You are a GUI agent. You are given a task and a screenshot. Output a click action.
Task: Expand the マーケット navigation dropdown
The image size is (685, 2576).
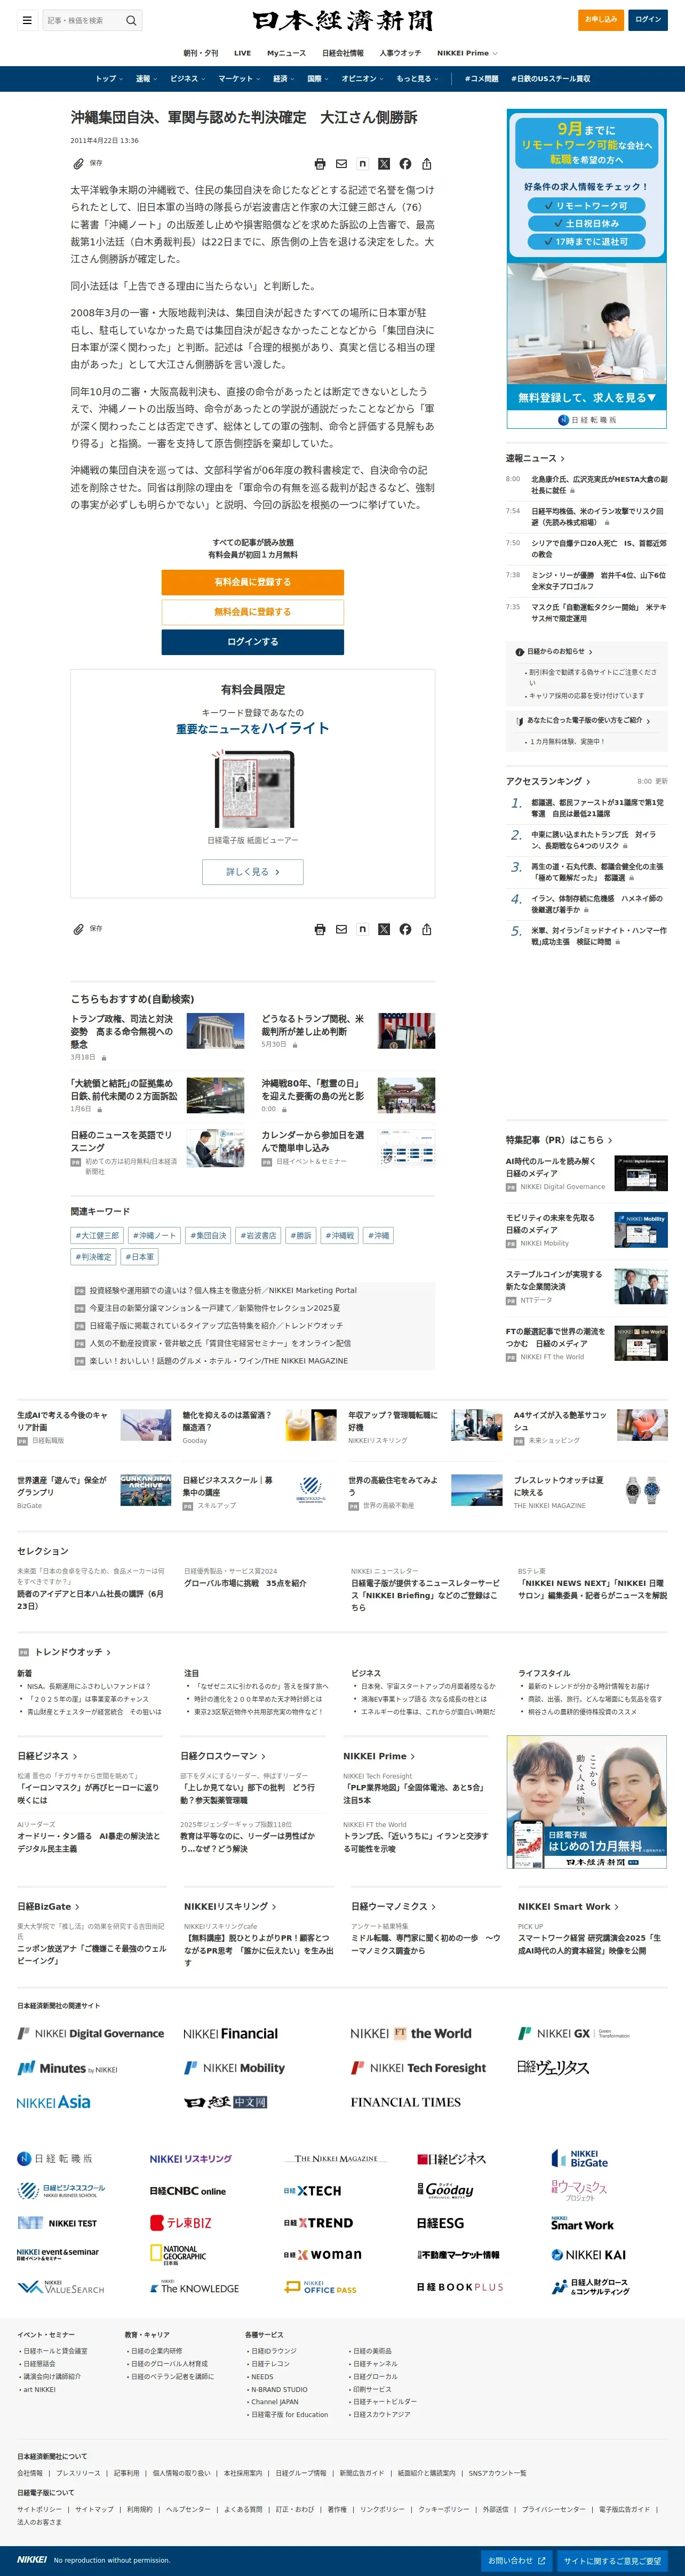pos(240,78)
